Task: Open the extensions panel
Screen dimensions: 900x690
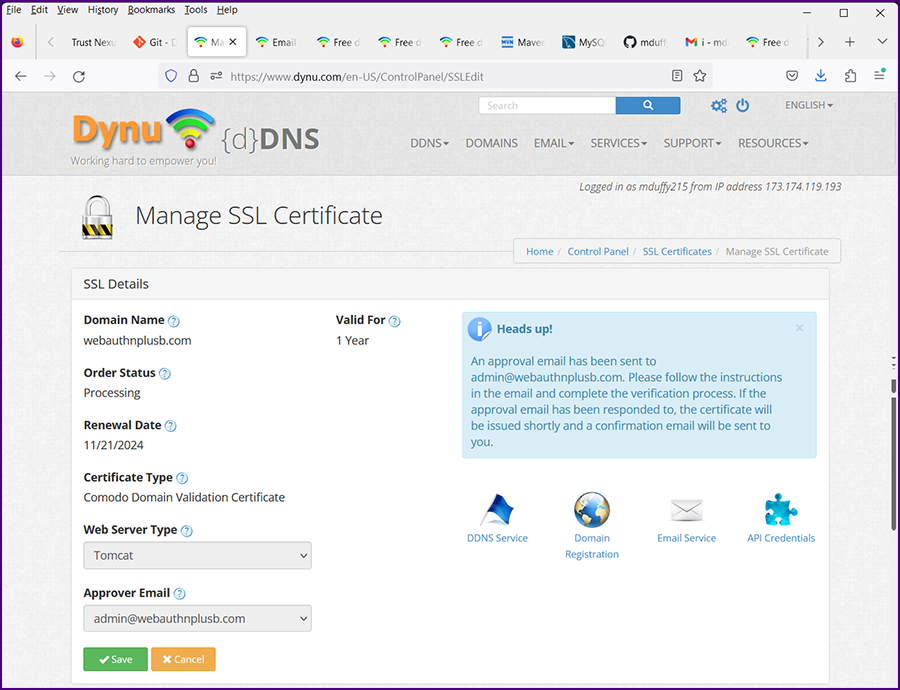Action: point(851,76)
